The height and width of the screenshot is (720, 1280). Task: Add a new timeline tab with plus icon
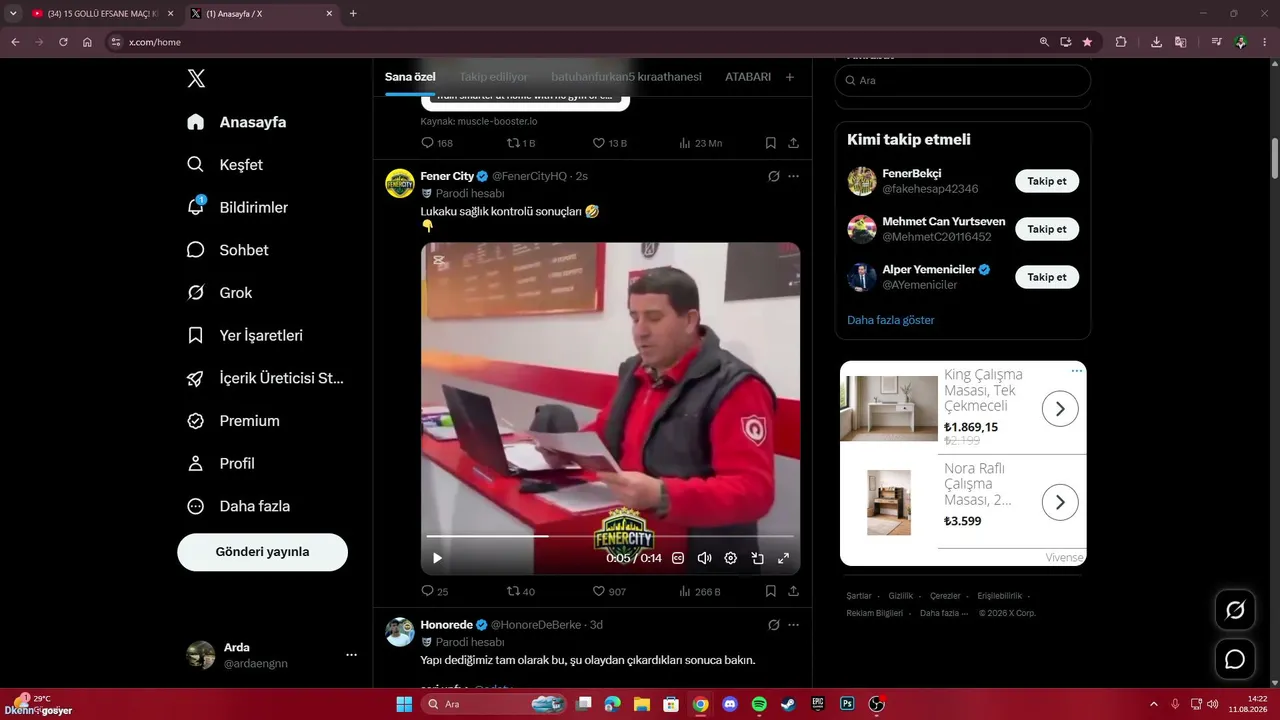(x=790, y=77)
